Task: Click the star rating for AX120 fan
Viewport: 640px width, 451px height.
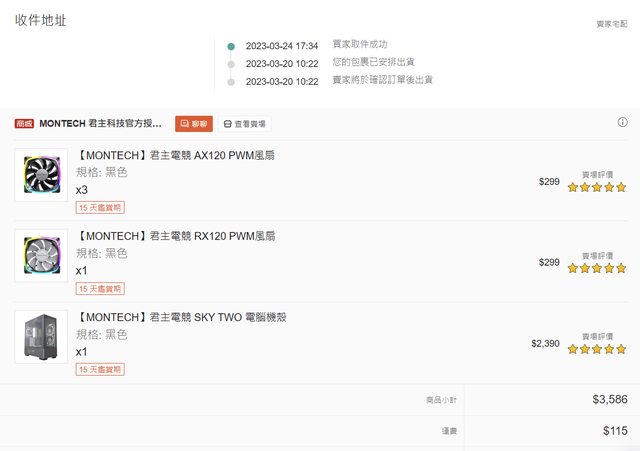Action: click(597, 187)
